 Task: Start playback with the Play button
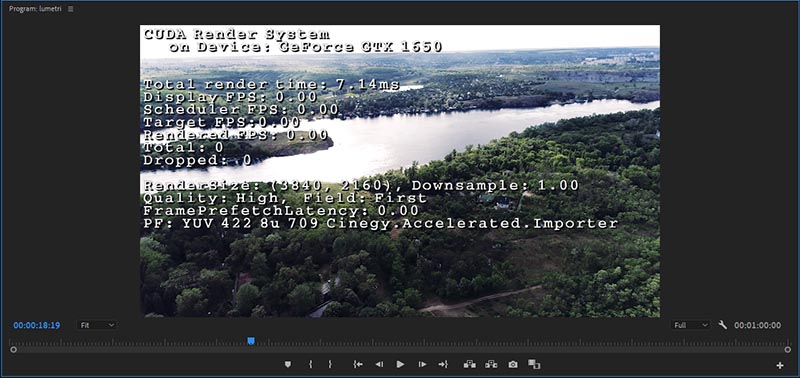pos(401,364)
